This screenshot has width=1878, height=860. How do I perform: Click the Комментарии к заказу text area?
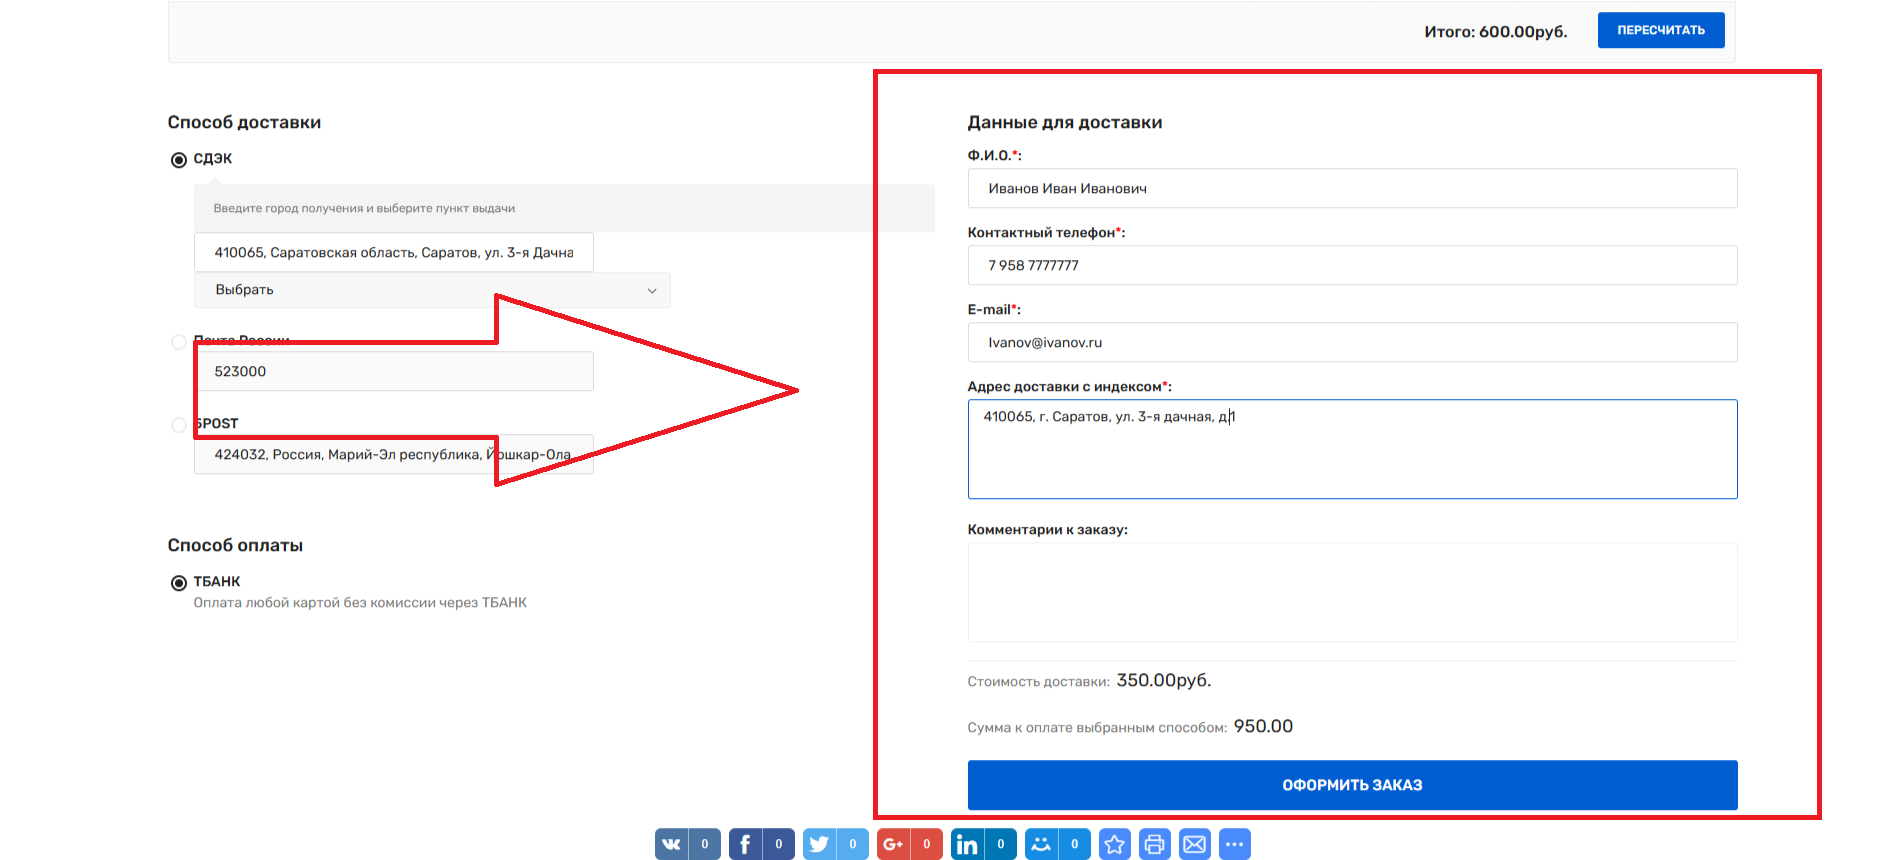click(1351, 592)
